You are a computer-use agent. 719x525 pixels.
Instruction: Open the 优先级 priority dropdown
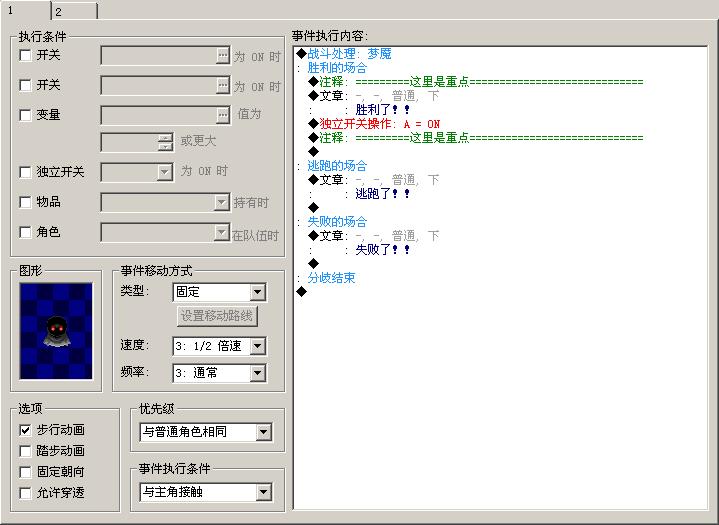pos(263,432)
